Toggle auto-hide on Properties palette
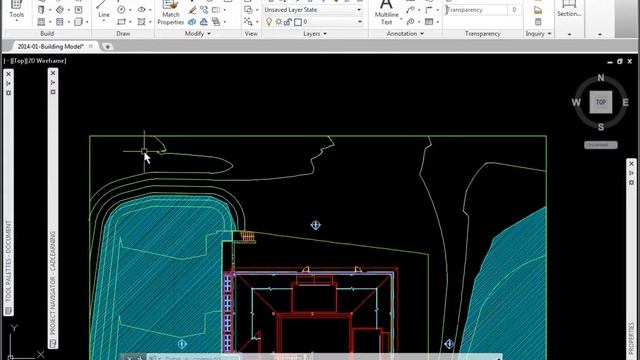 (x=631, y=173)
